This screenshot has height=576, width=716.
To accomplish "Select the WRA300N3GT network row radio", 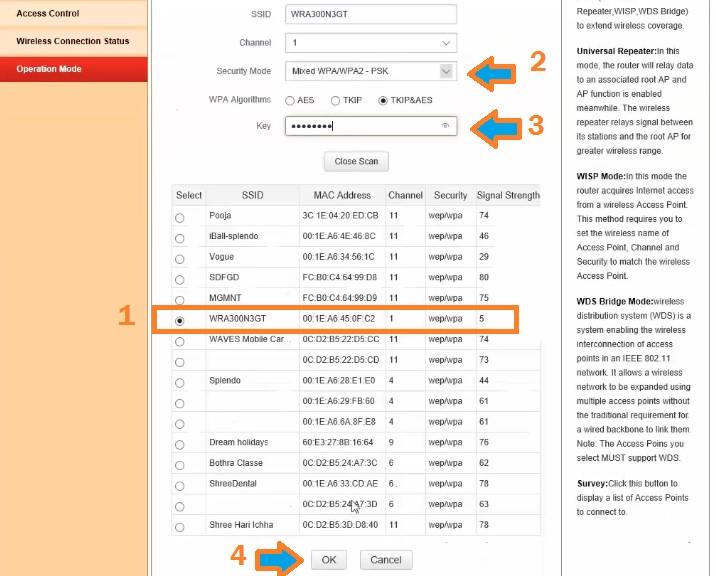I will pos(180,321).
